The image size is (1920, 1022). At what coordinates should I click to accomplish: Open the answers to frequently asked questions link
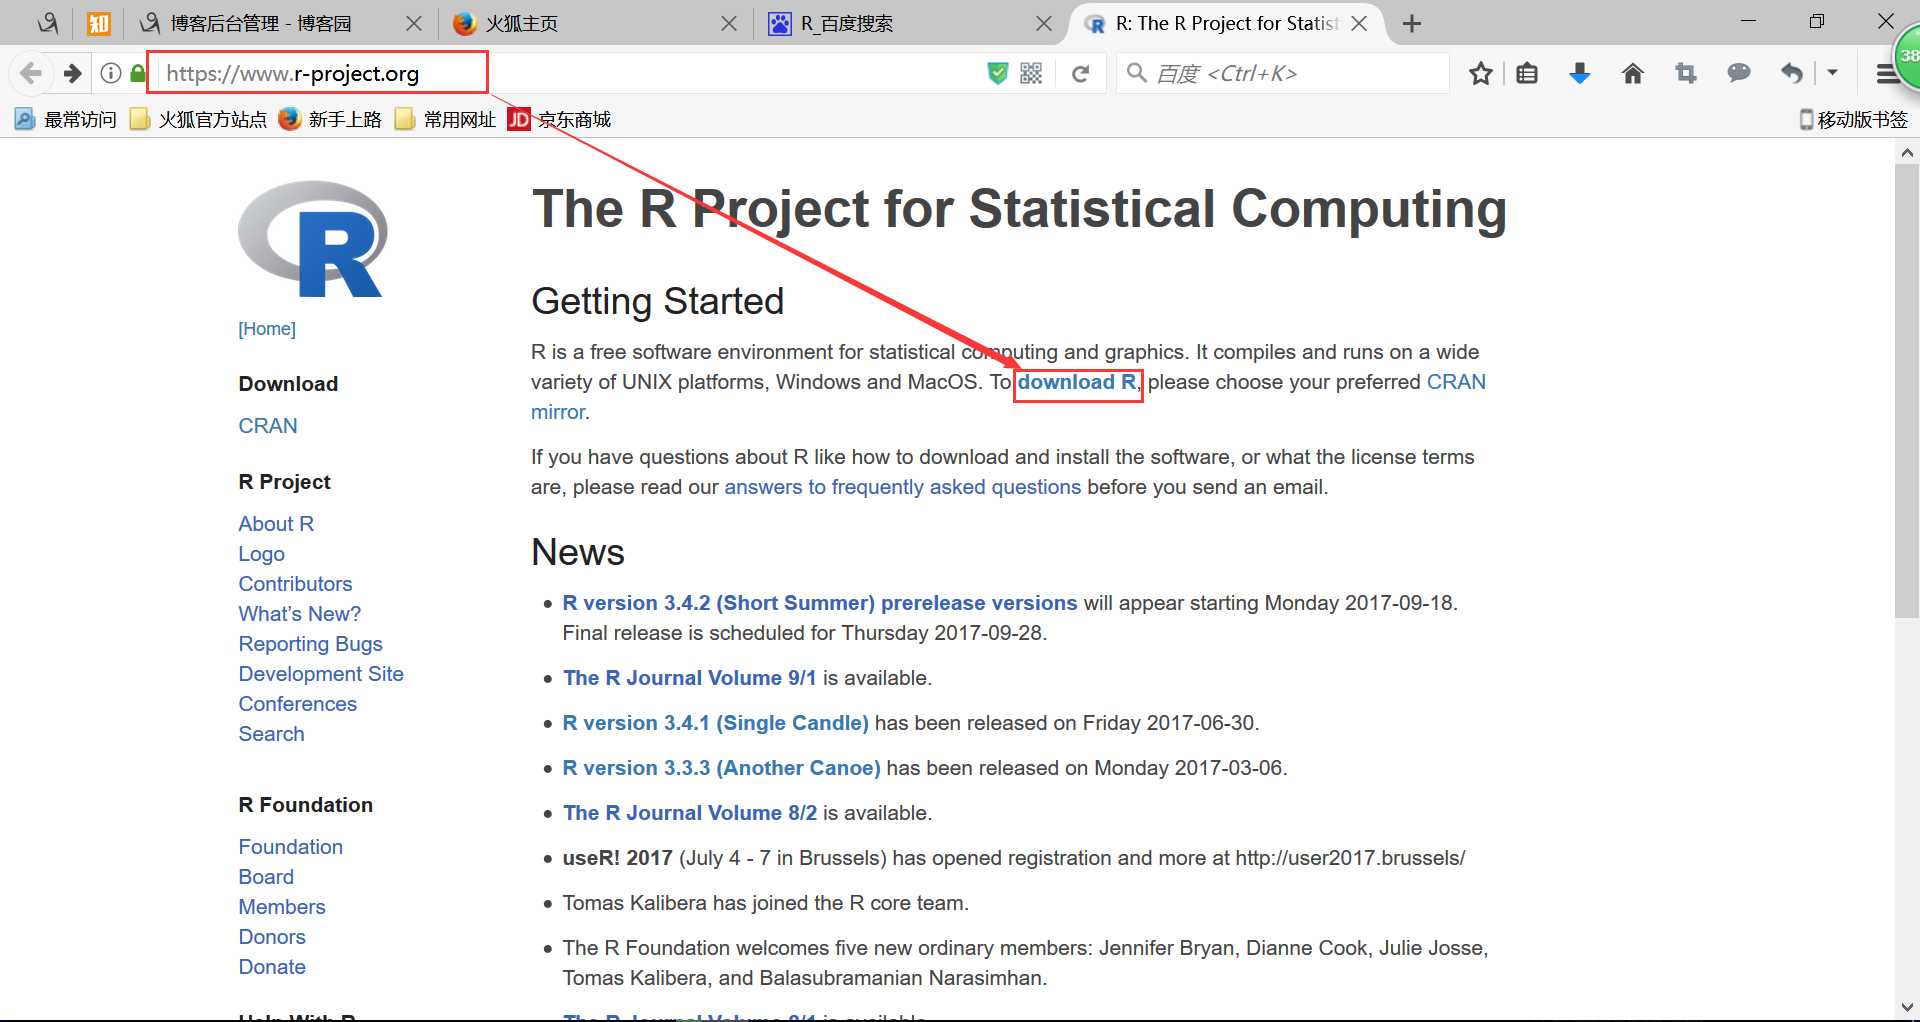pos(903,487)
